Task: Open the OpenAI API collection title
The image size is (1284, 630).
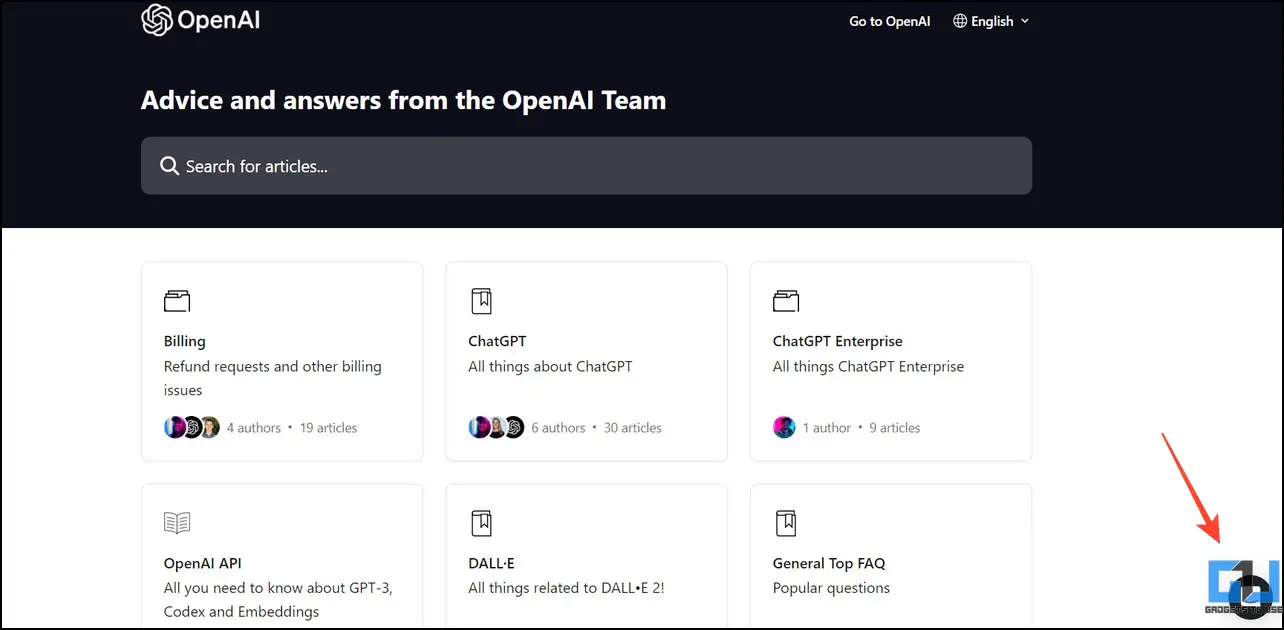Action: [203, 563]
